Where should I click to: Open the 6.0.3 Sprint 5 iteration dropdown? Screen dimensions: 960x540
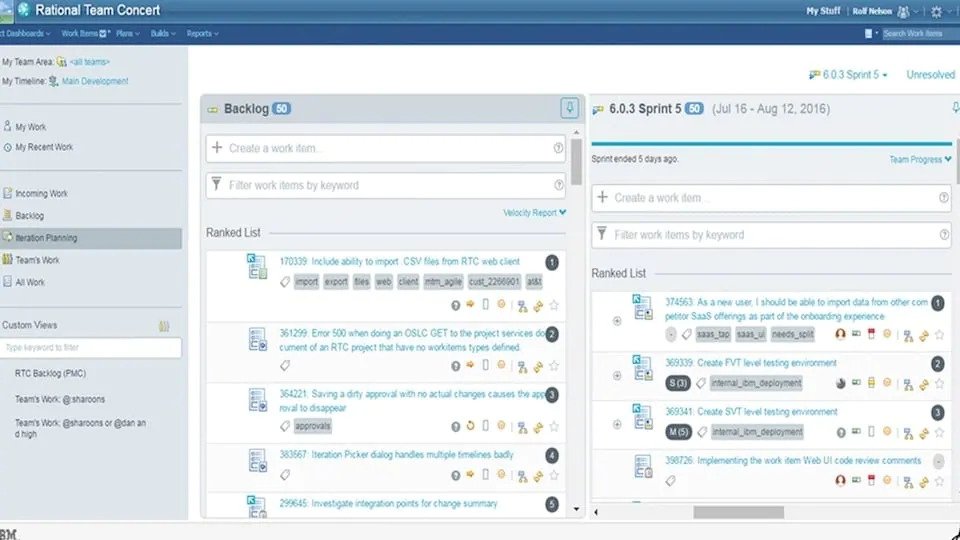(848, 75)
